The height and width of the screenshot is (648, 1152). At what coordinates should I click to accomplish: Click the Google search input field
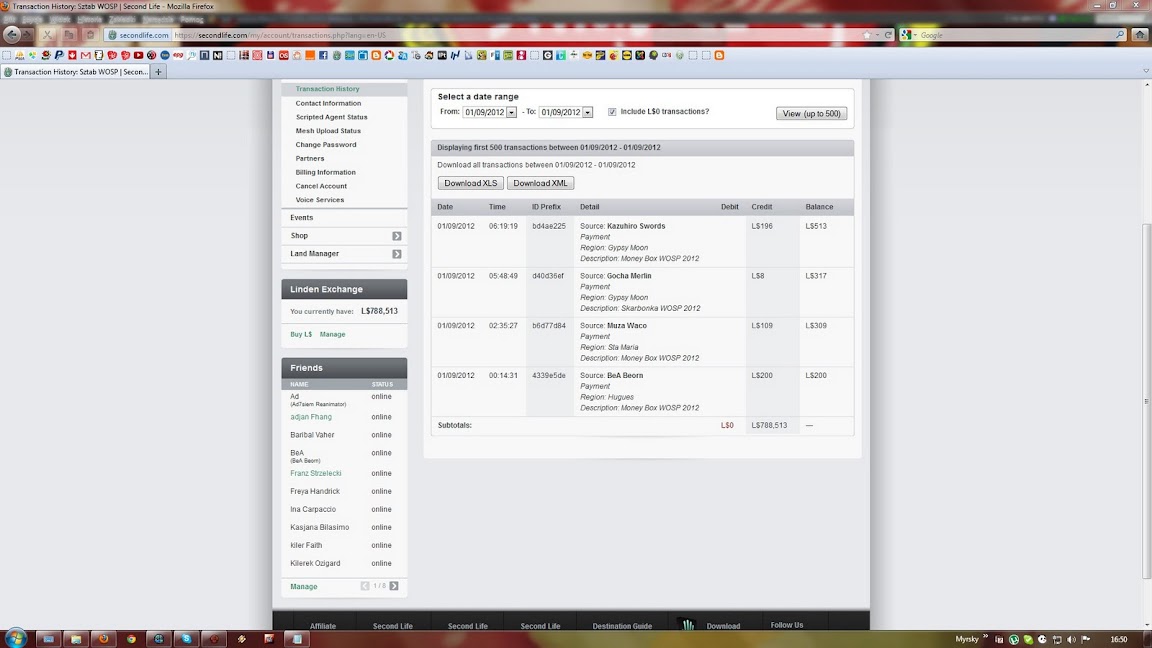[x=1016, y=35]
